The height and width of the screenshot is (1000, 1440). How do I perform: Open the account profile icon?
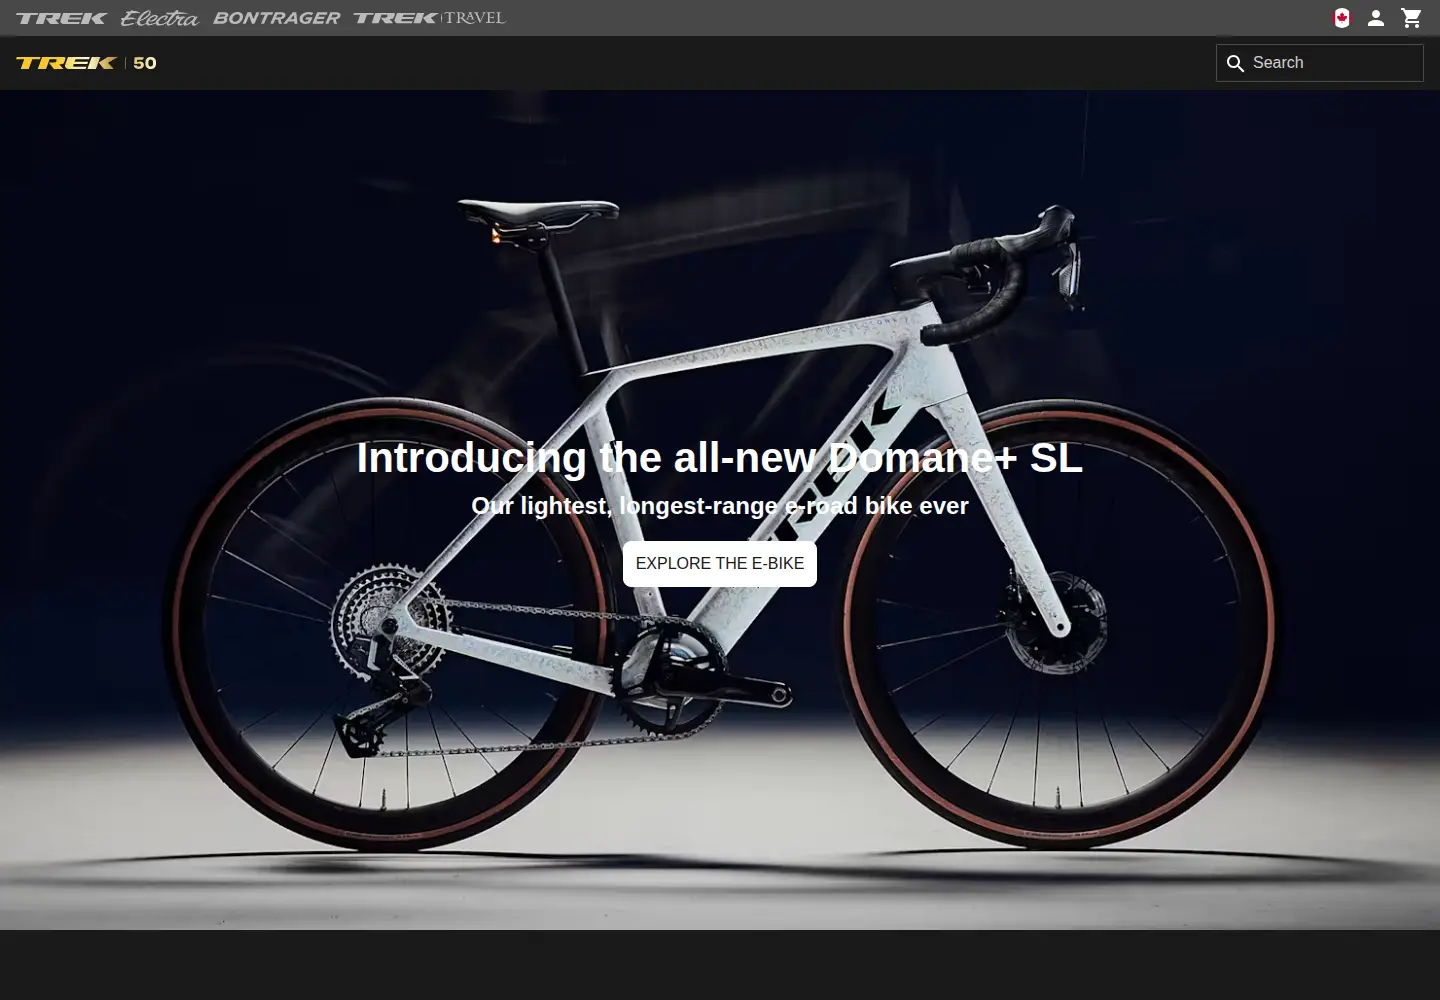[x=1376, y=18]
